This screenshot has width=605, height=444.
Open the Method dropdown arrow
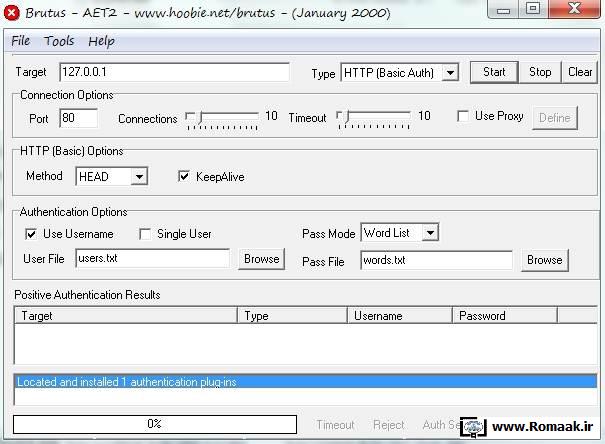point(139,177)
